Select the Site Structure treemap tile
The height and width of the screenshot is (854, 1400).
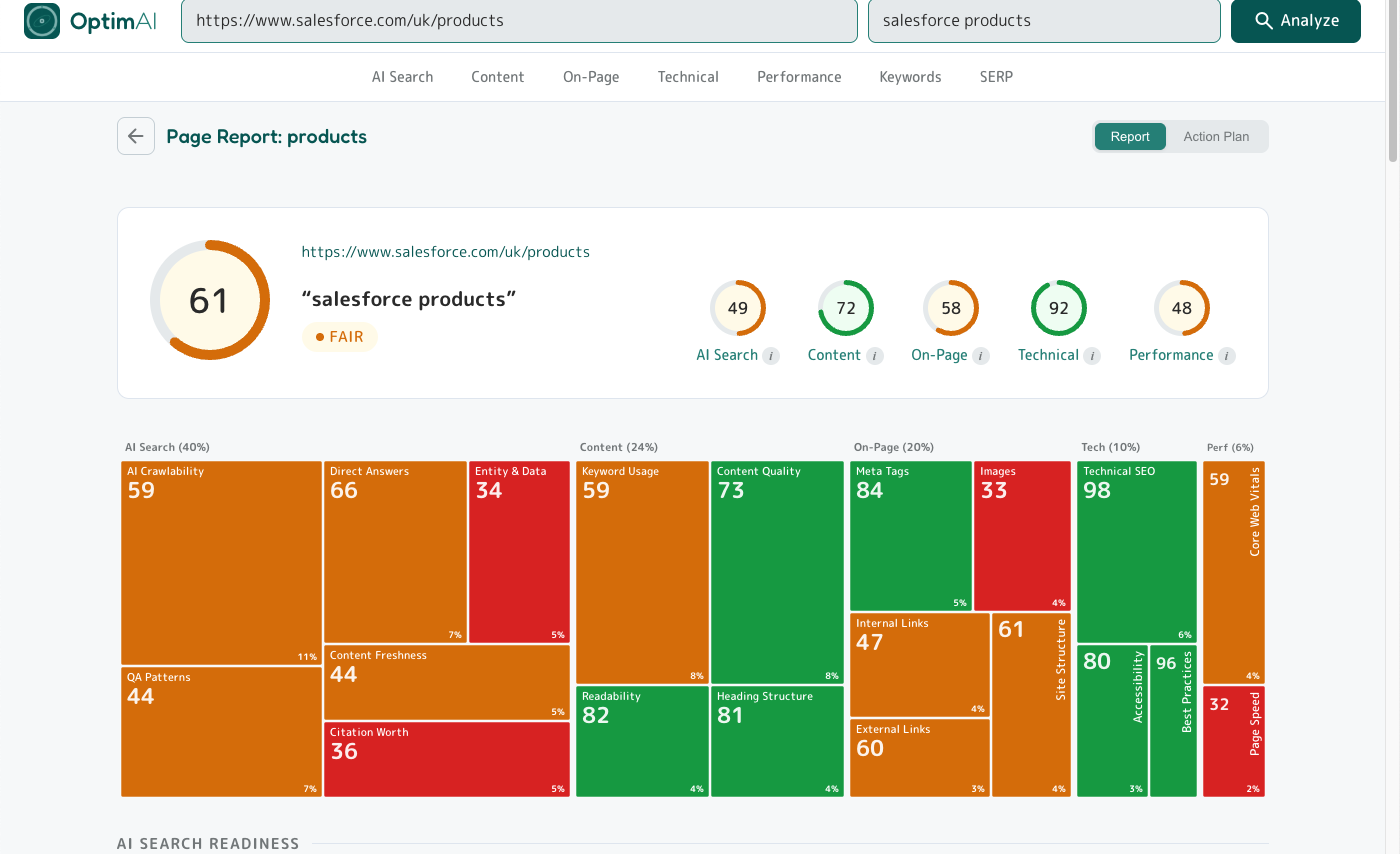(1031, 705)
